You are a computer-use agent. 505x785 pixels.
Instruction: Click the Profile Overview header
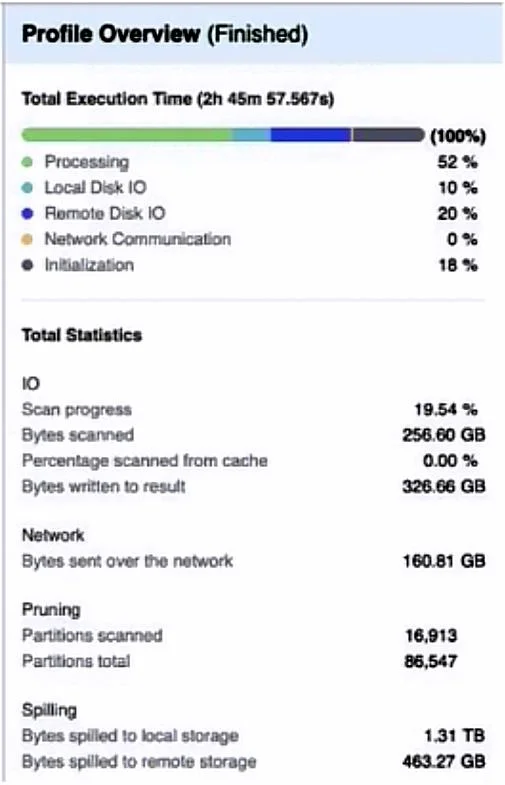165,35
